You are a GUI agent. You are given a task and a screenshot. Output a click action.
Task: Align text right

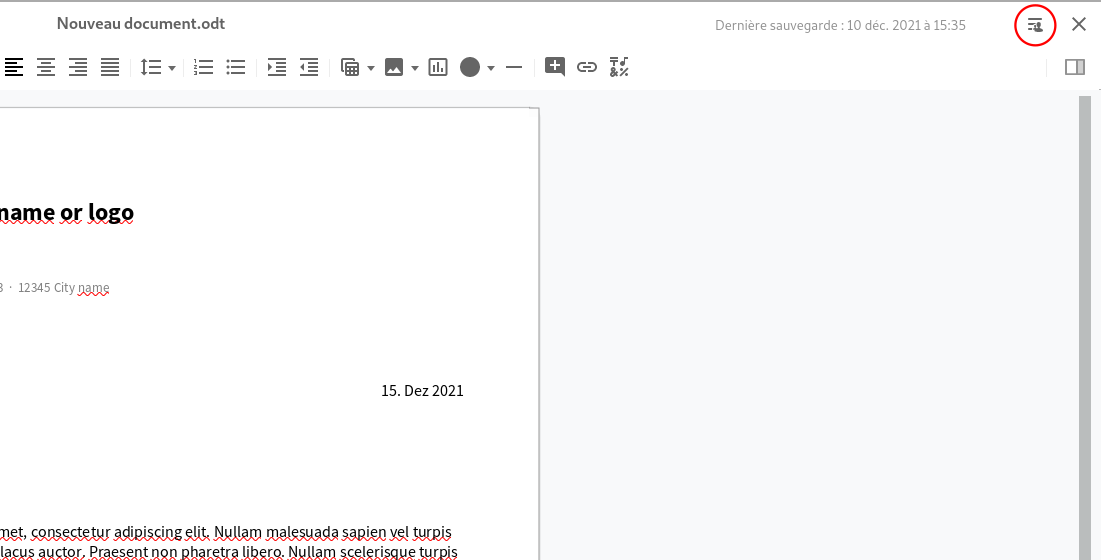(x=78, y=67)
